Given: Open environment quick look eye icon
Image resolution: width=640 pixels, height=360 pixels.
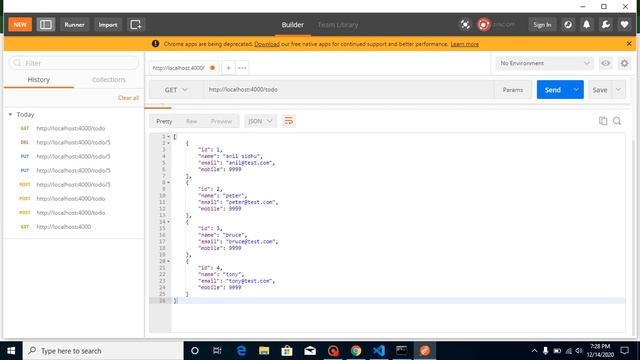Looking at the screenshot, I should click(x=606, y=63).
